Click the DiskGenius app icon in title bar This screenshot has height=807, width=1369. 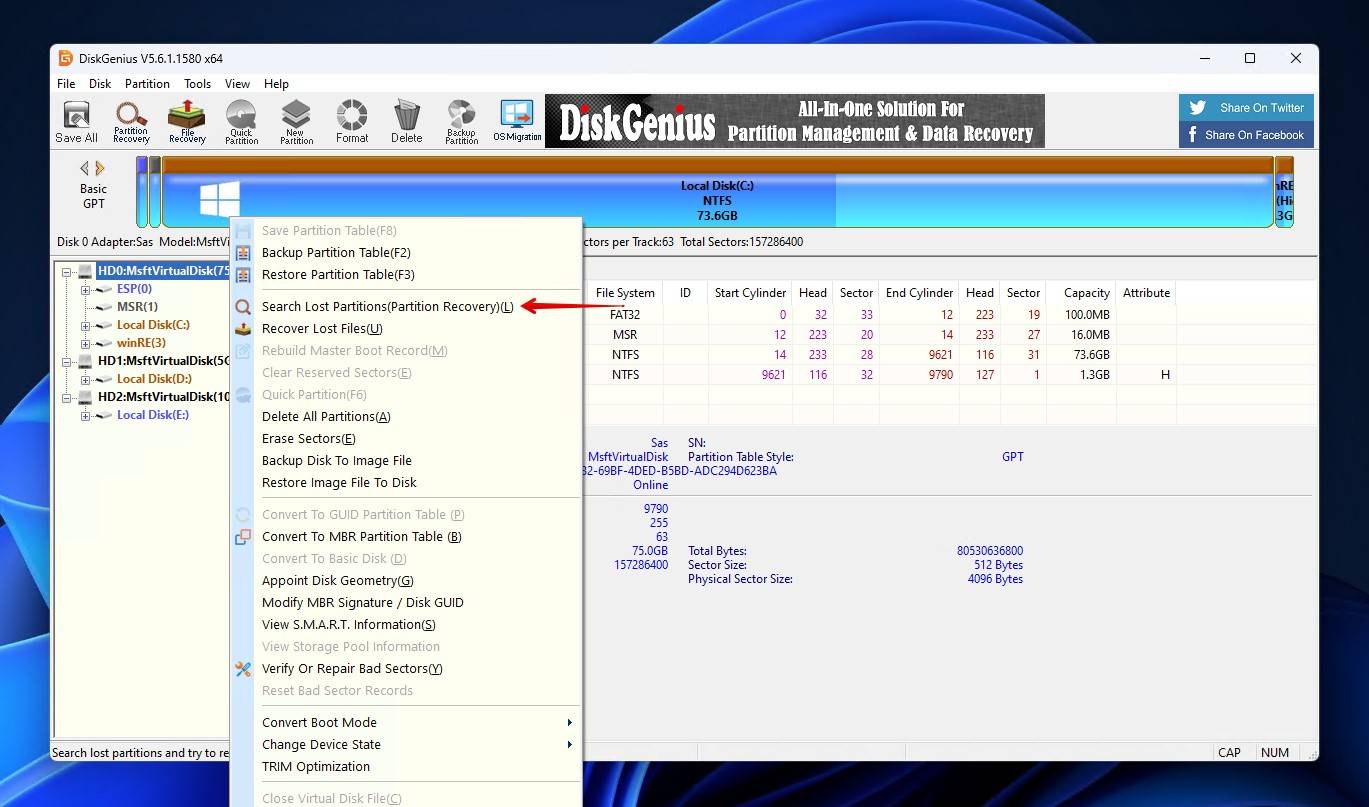pyautogui.click(x=66, y=58)
